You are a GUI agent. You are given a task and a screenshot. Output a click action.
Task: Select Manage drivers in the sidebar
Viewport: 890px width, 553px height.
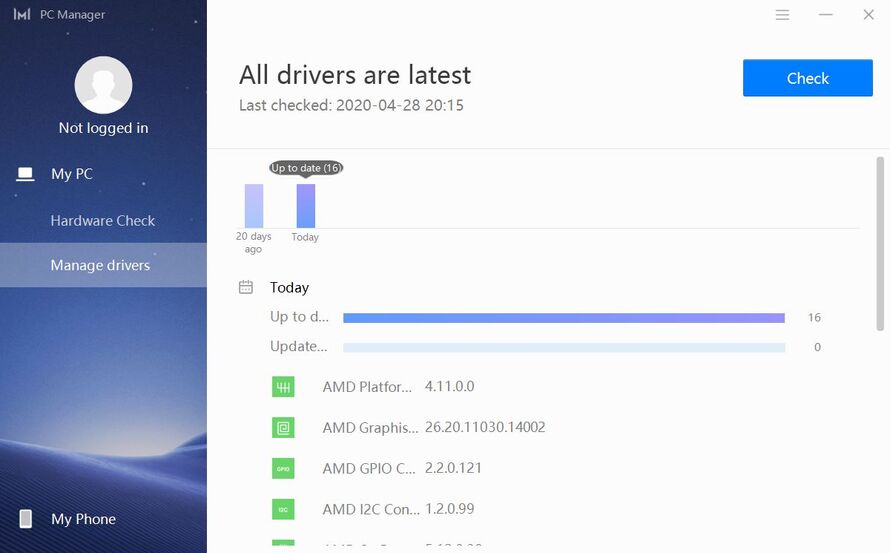pos(100,265)
